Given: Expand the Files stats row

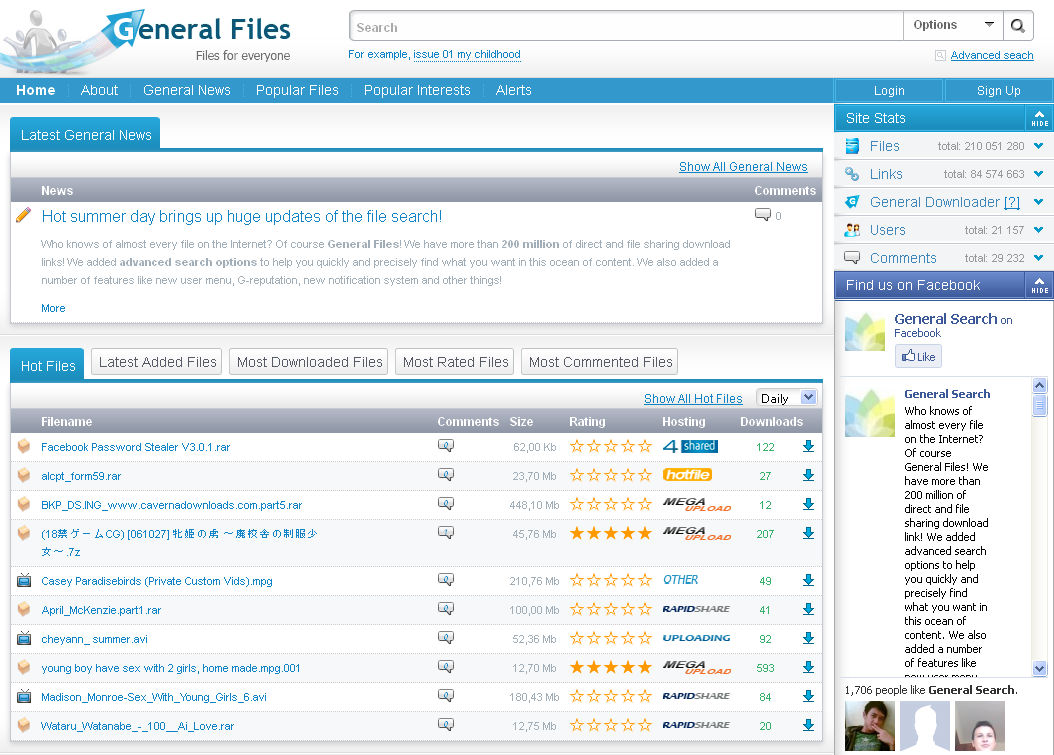Looking at the screenshot, I should tap(1039, 146).
